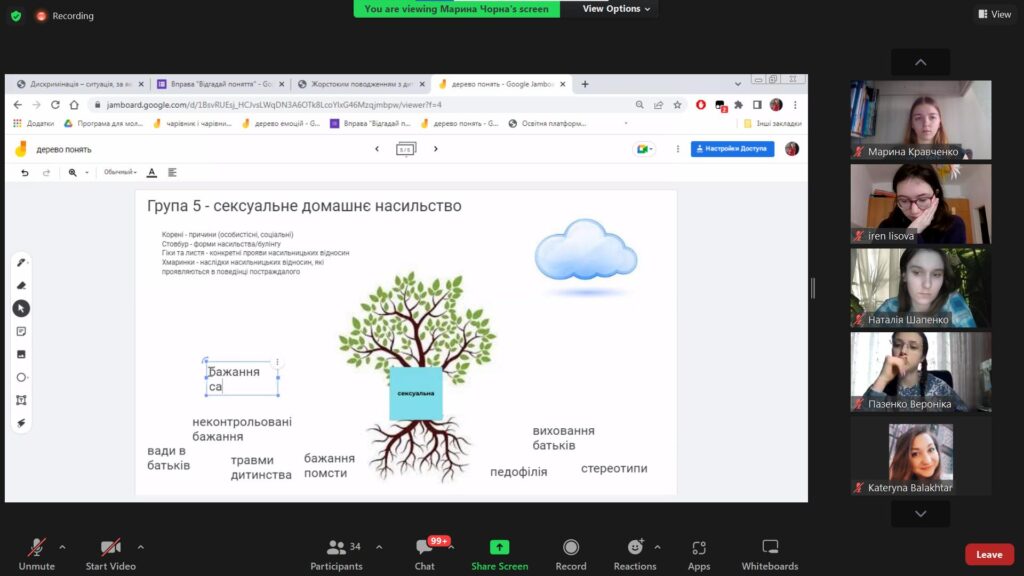Open Whiteboards in Zoom
Image resolution: width=1024 pixels, height=576 pixels.
770,554
